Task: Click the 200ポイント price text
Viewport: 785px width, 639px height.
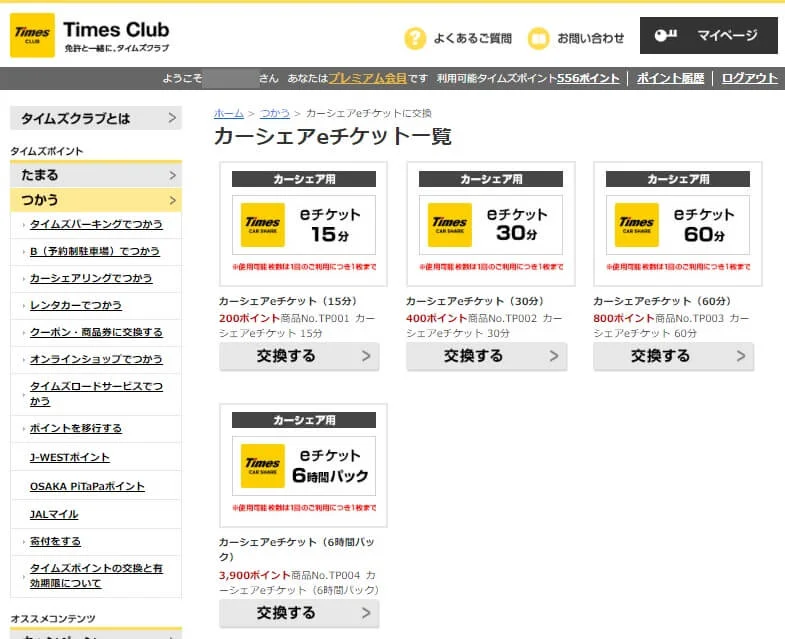Action: coord(249,318)
